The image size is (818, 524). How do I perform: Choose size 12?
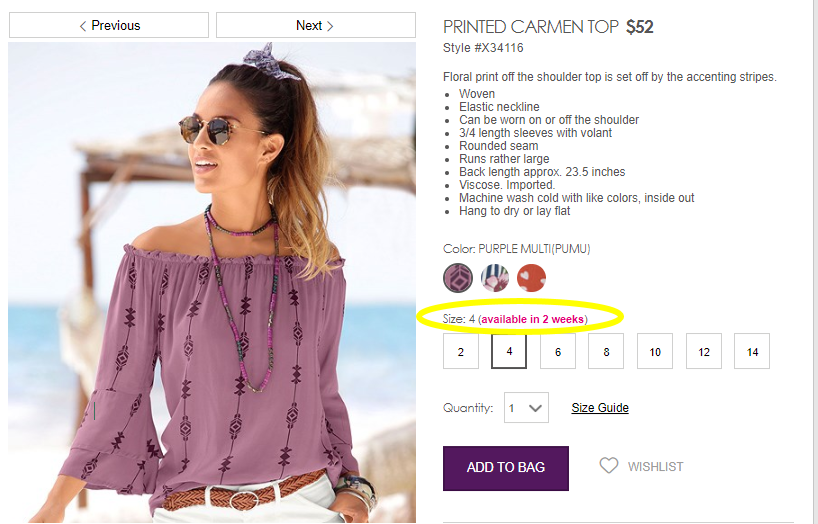click(703, 352)
